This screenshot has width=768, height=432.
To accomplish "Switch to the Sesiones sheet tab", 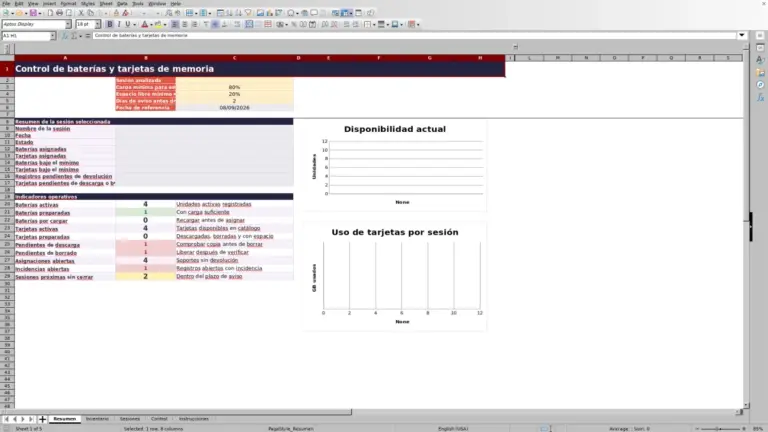I will click(130, 419).
